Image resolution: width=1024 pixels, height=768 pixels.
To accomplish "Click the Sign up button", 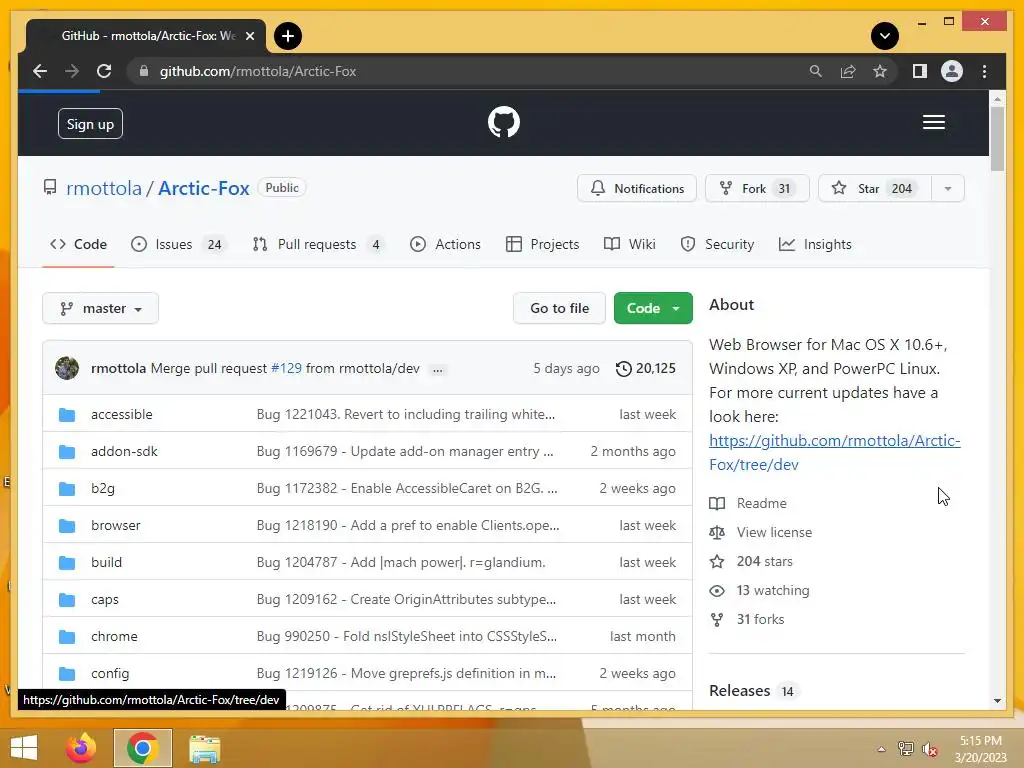I will [90, 124].
